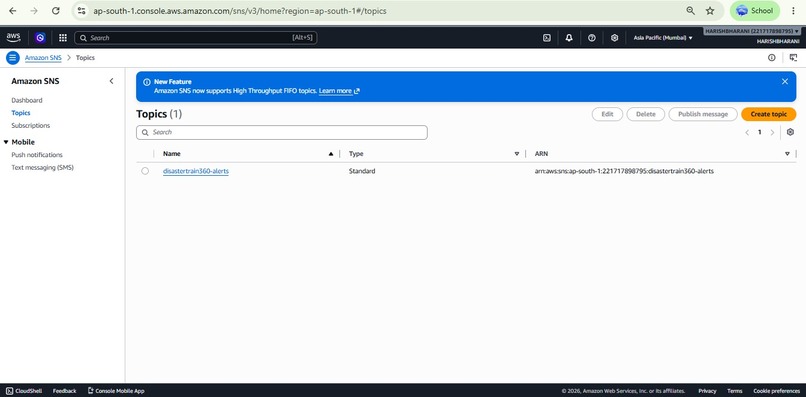Open Cookie preferences in footer
The width and height of the screenshot is (806, 397).
[x=776, y=391]
